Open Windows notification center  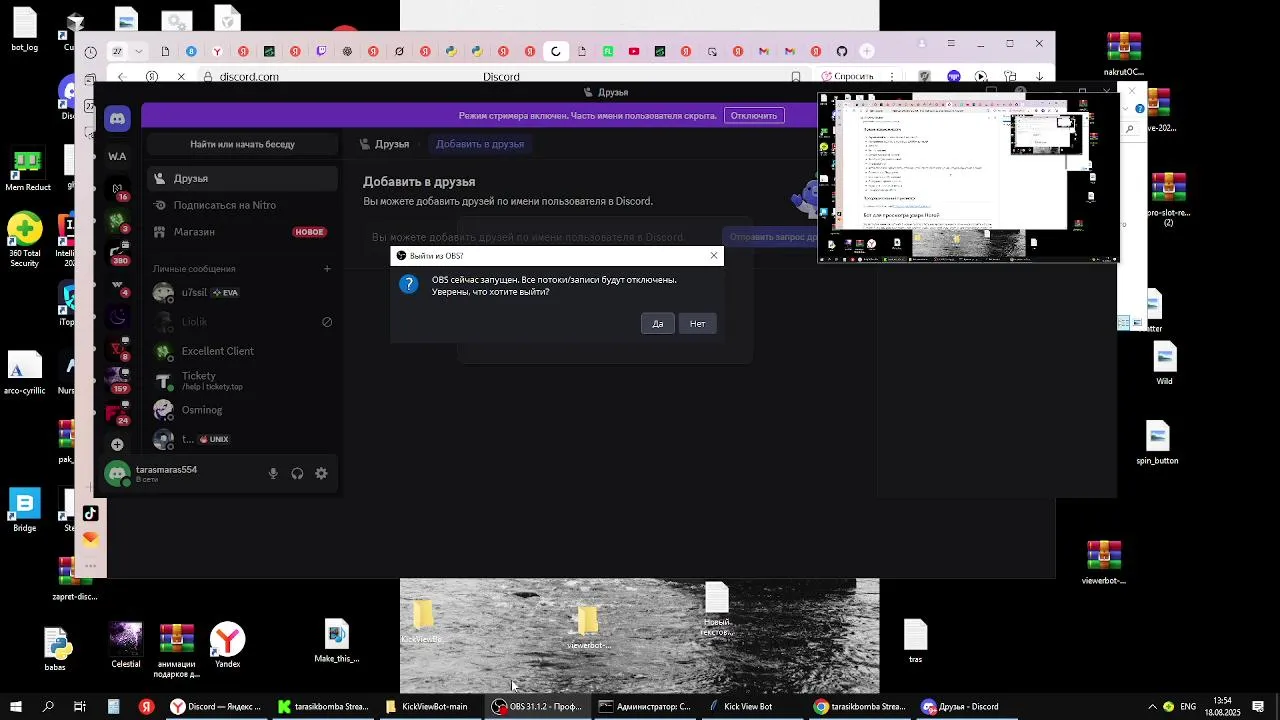pyautogui.click(x=1258, y=707)
